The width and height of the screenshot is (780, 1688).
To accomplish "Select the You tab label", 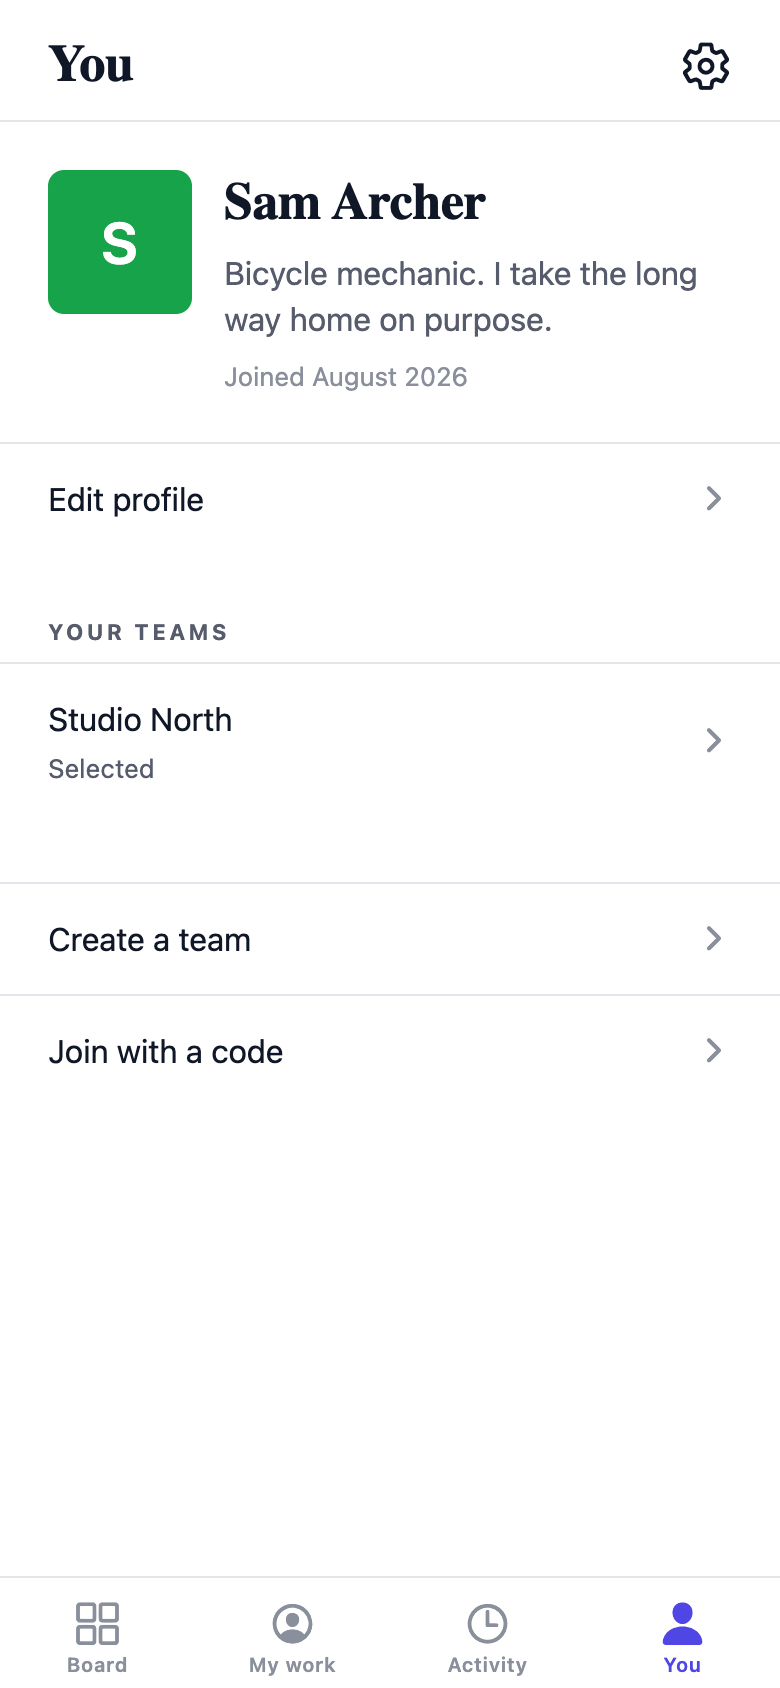I will tap(682, 1665).
